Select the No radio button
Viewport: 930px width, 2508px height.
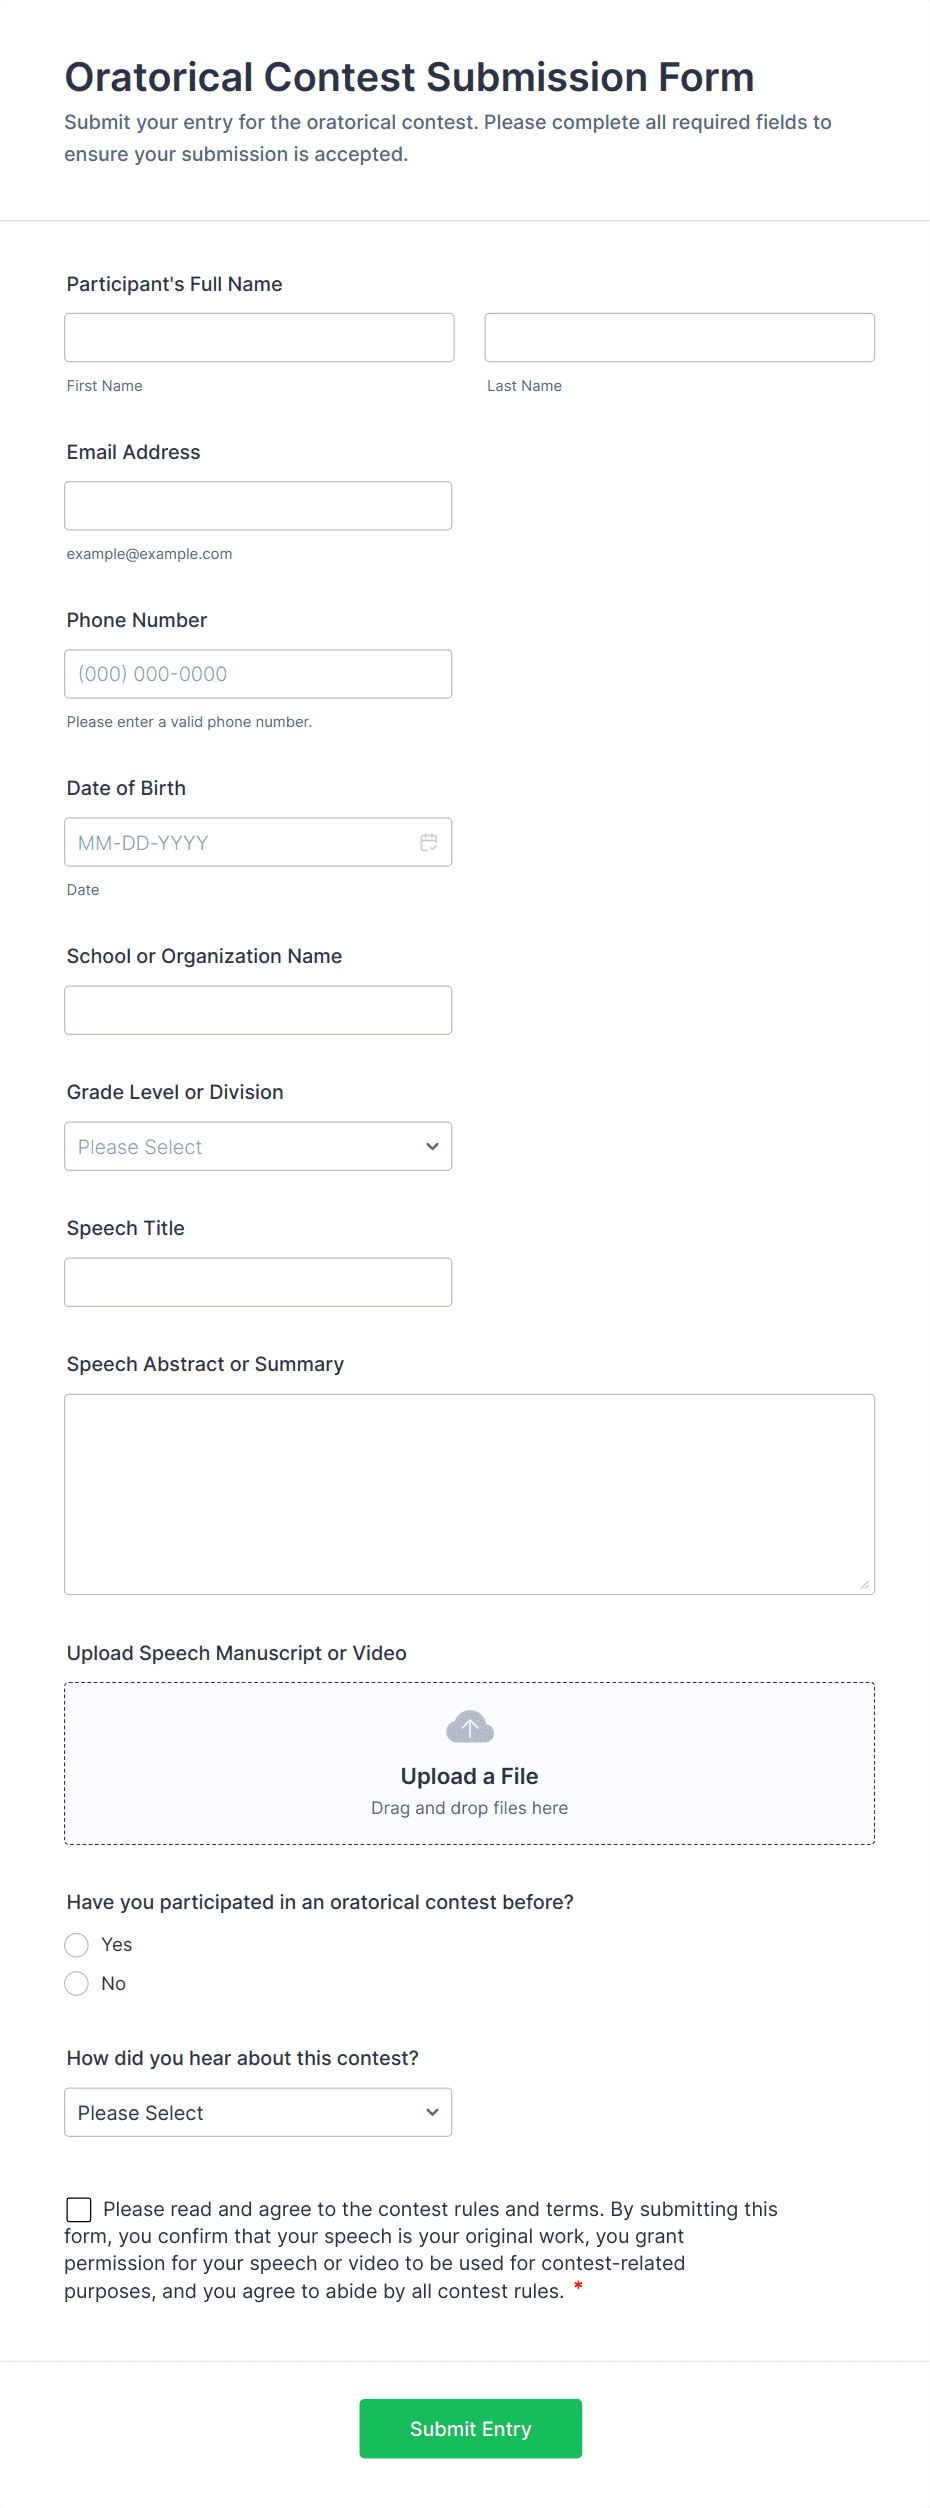pyautogui.click(x=77, y=1983)
